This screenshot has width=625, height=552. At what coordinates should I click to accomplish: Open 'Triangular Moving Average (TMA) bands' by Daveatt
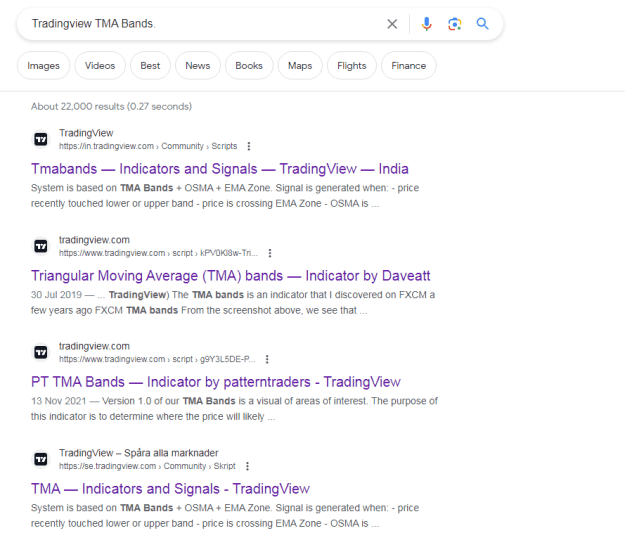(x=230, y=276)
